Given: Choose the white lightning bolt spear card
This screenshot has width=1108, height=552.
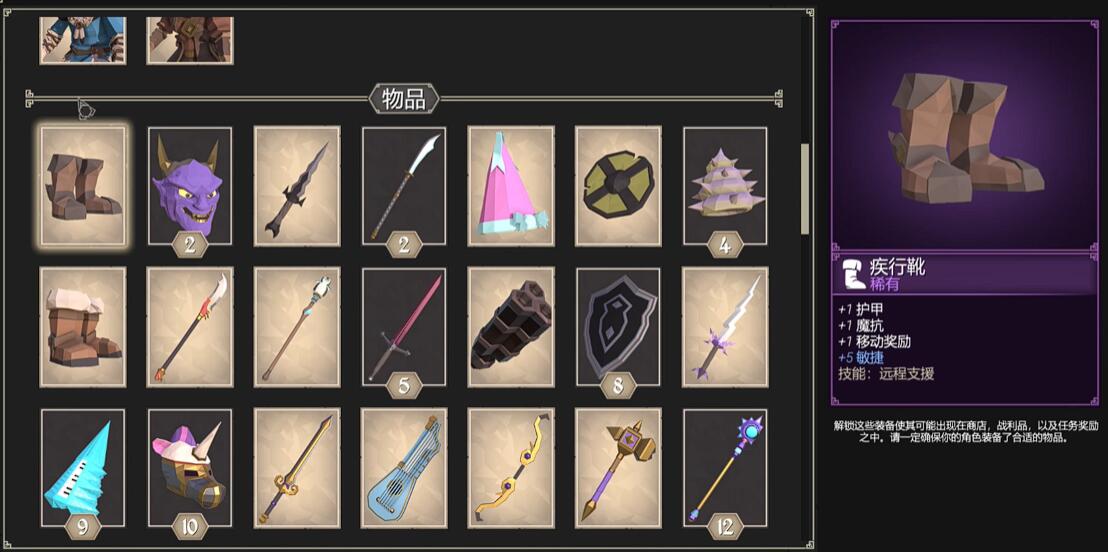Looking at the screenshot, I should 725,327.
